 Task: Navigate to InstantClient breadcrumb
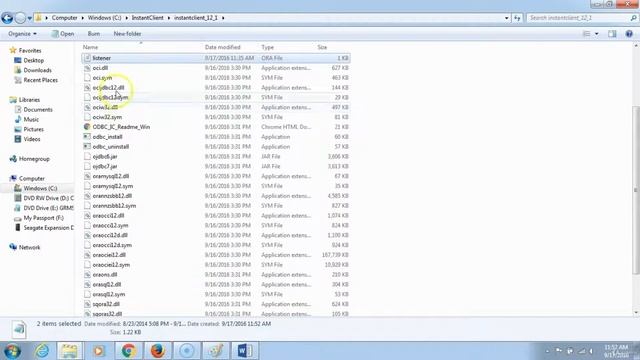tap(147, 18)
